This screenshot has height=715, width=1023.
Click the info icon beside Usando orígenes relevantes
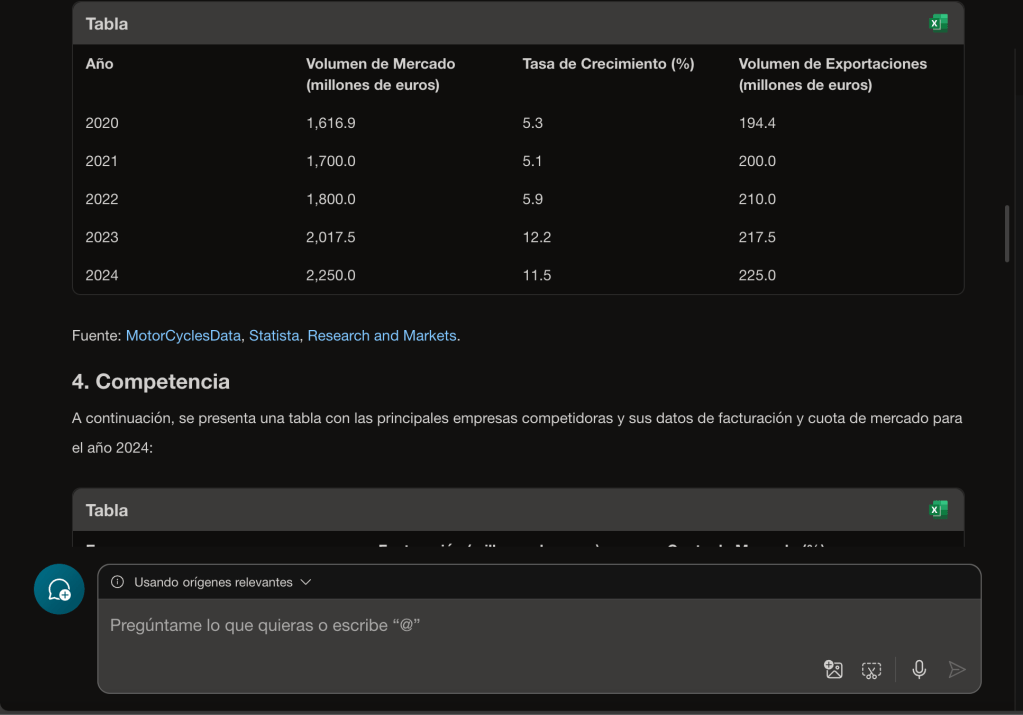pyautogui.click(x=118, y=582)
